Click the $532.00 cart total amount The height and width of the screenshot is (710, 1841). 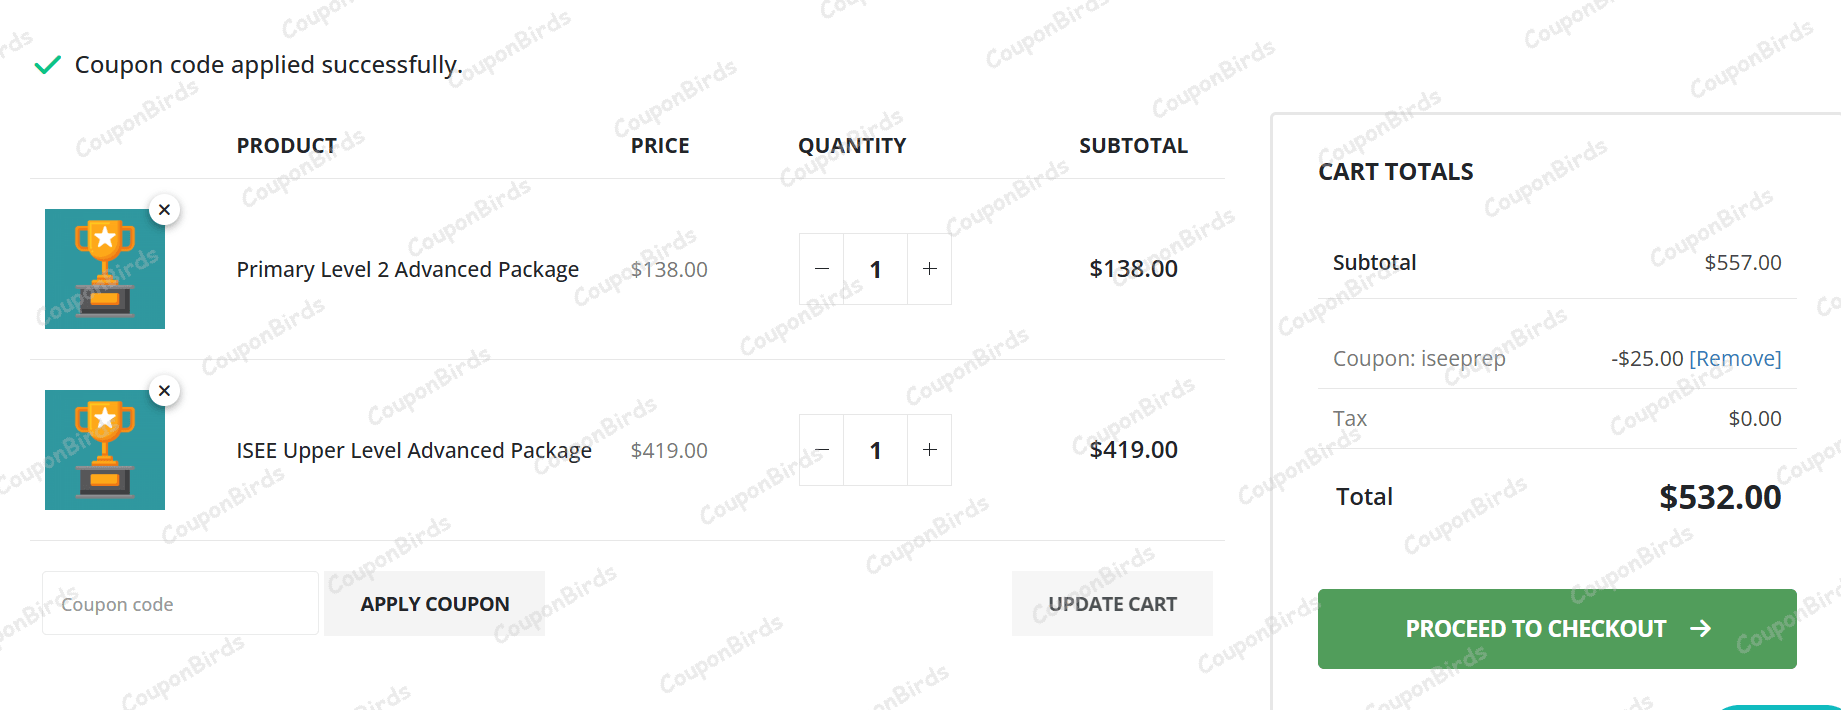[1720, 498]
